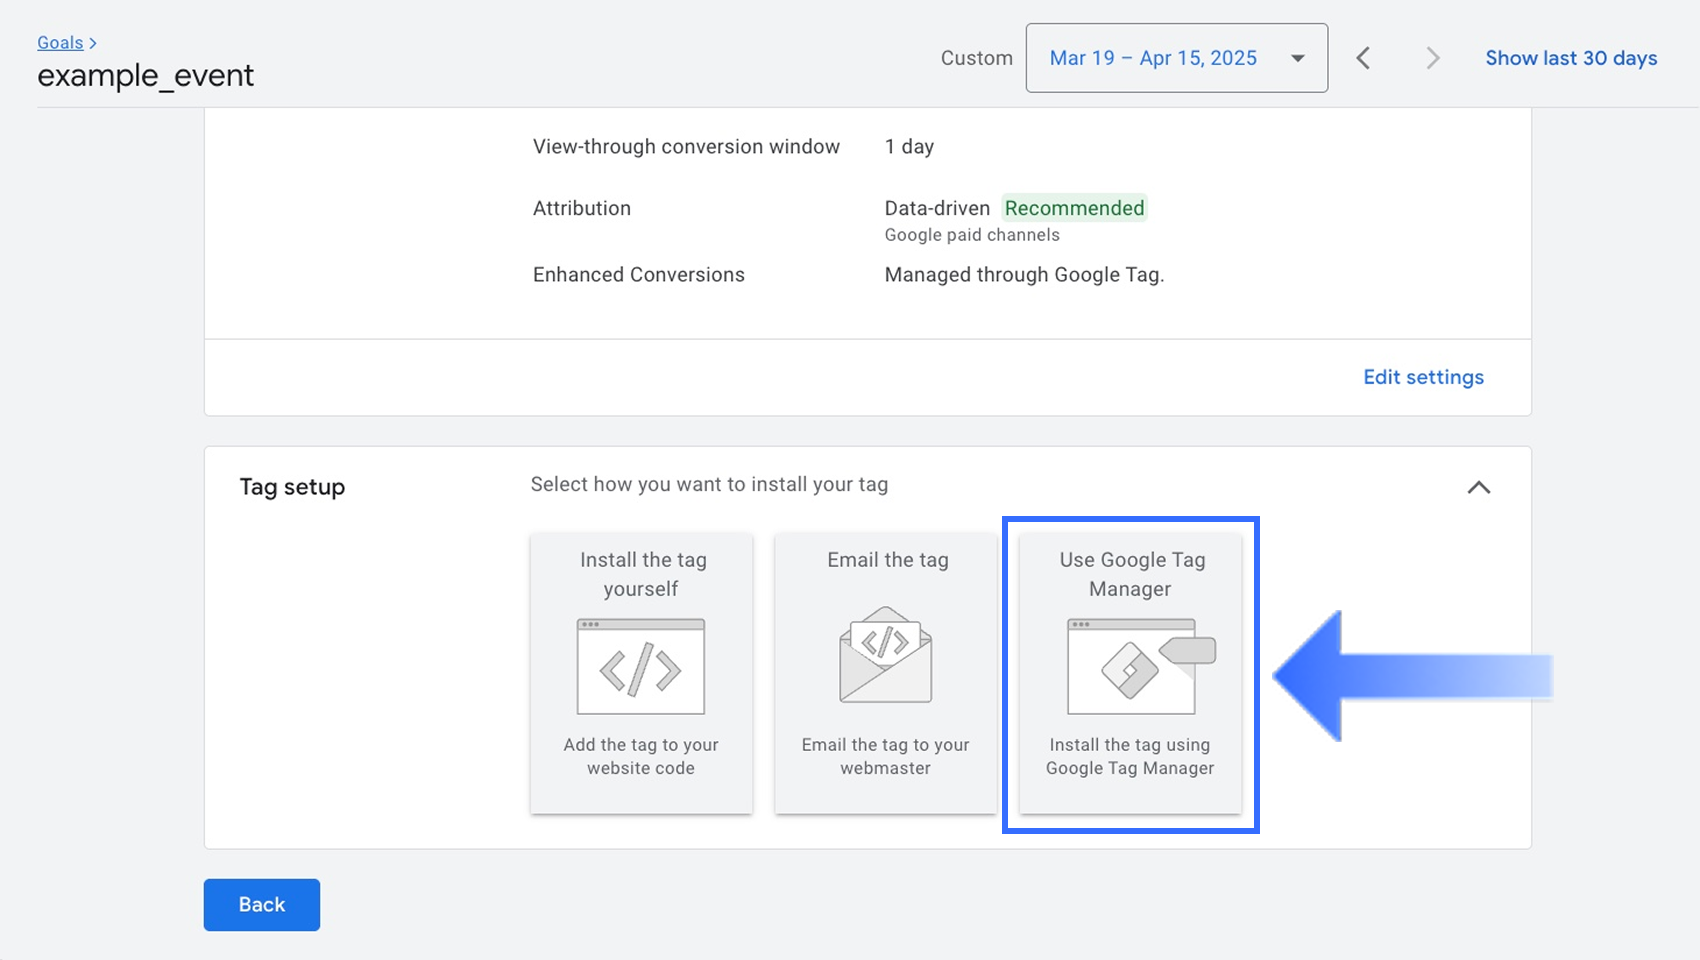This screenshot has width=1700, height=960.
Task: Collapse the Tag setup section
Action: (x=1478, y=487)
